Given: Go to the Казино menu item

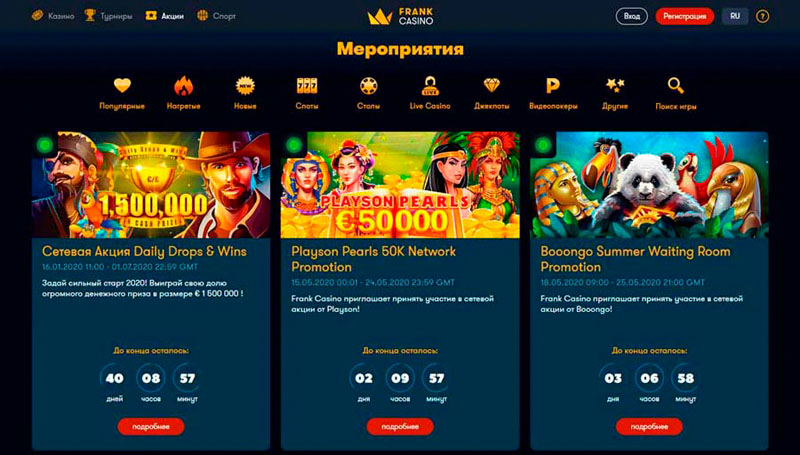Looking at the screenshot, I should tap(53, 16).
